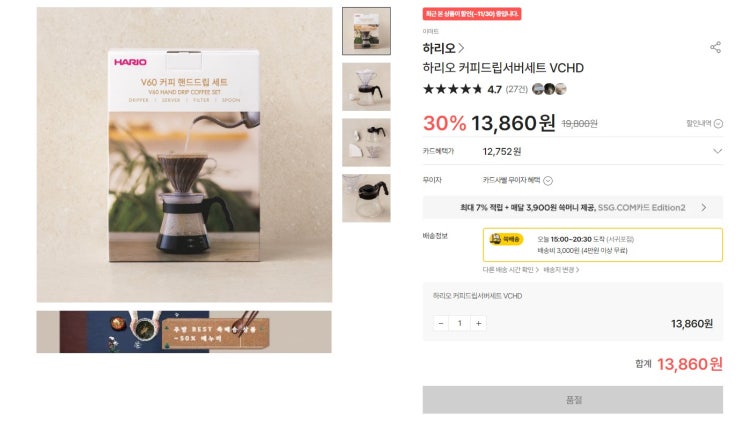Select the first product box thumbnail
Image resolution: width=743 pixels, height=426 pixels.
pyautogui.click(x=366, y=31)
